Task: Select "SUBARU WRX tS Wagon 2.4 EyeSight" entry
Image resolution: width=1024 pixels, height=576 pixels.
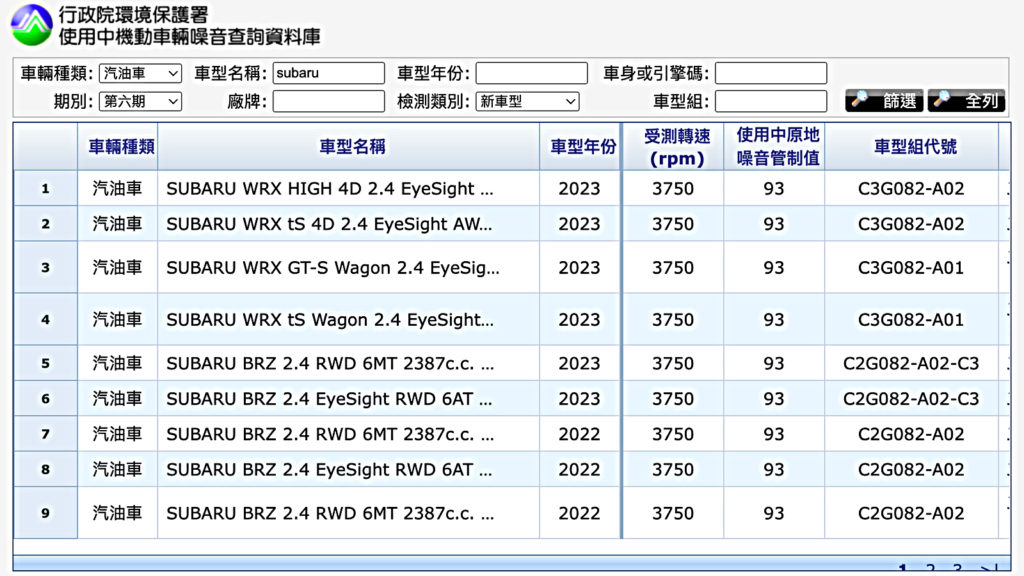Action: 330,320
